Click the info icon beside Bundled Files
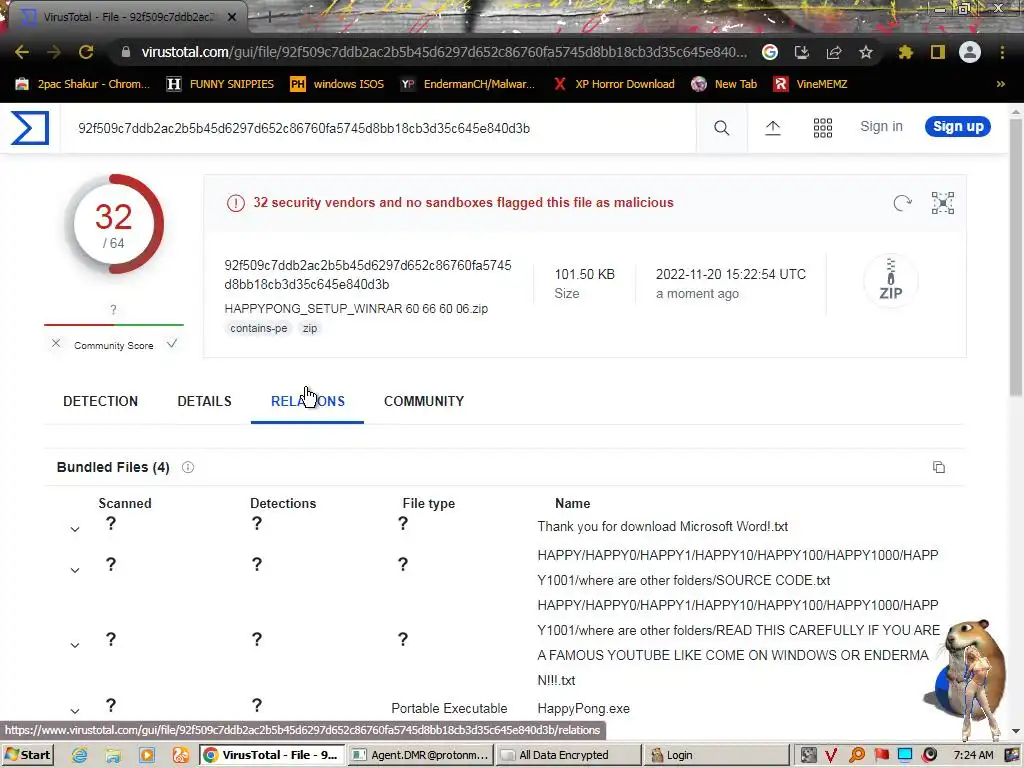The width and height of the screenshot is (1024, 768). pos(188,467)
